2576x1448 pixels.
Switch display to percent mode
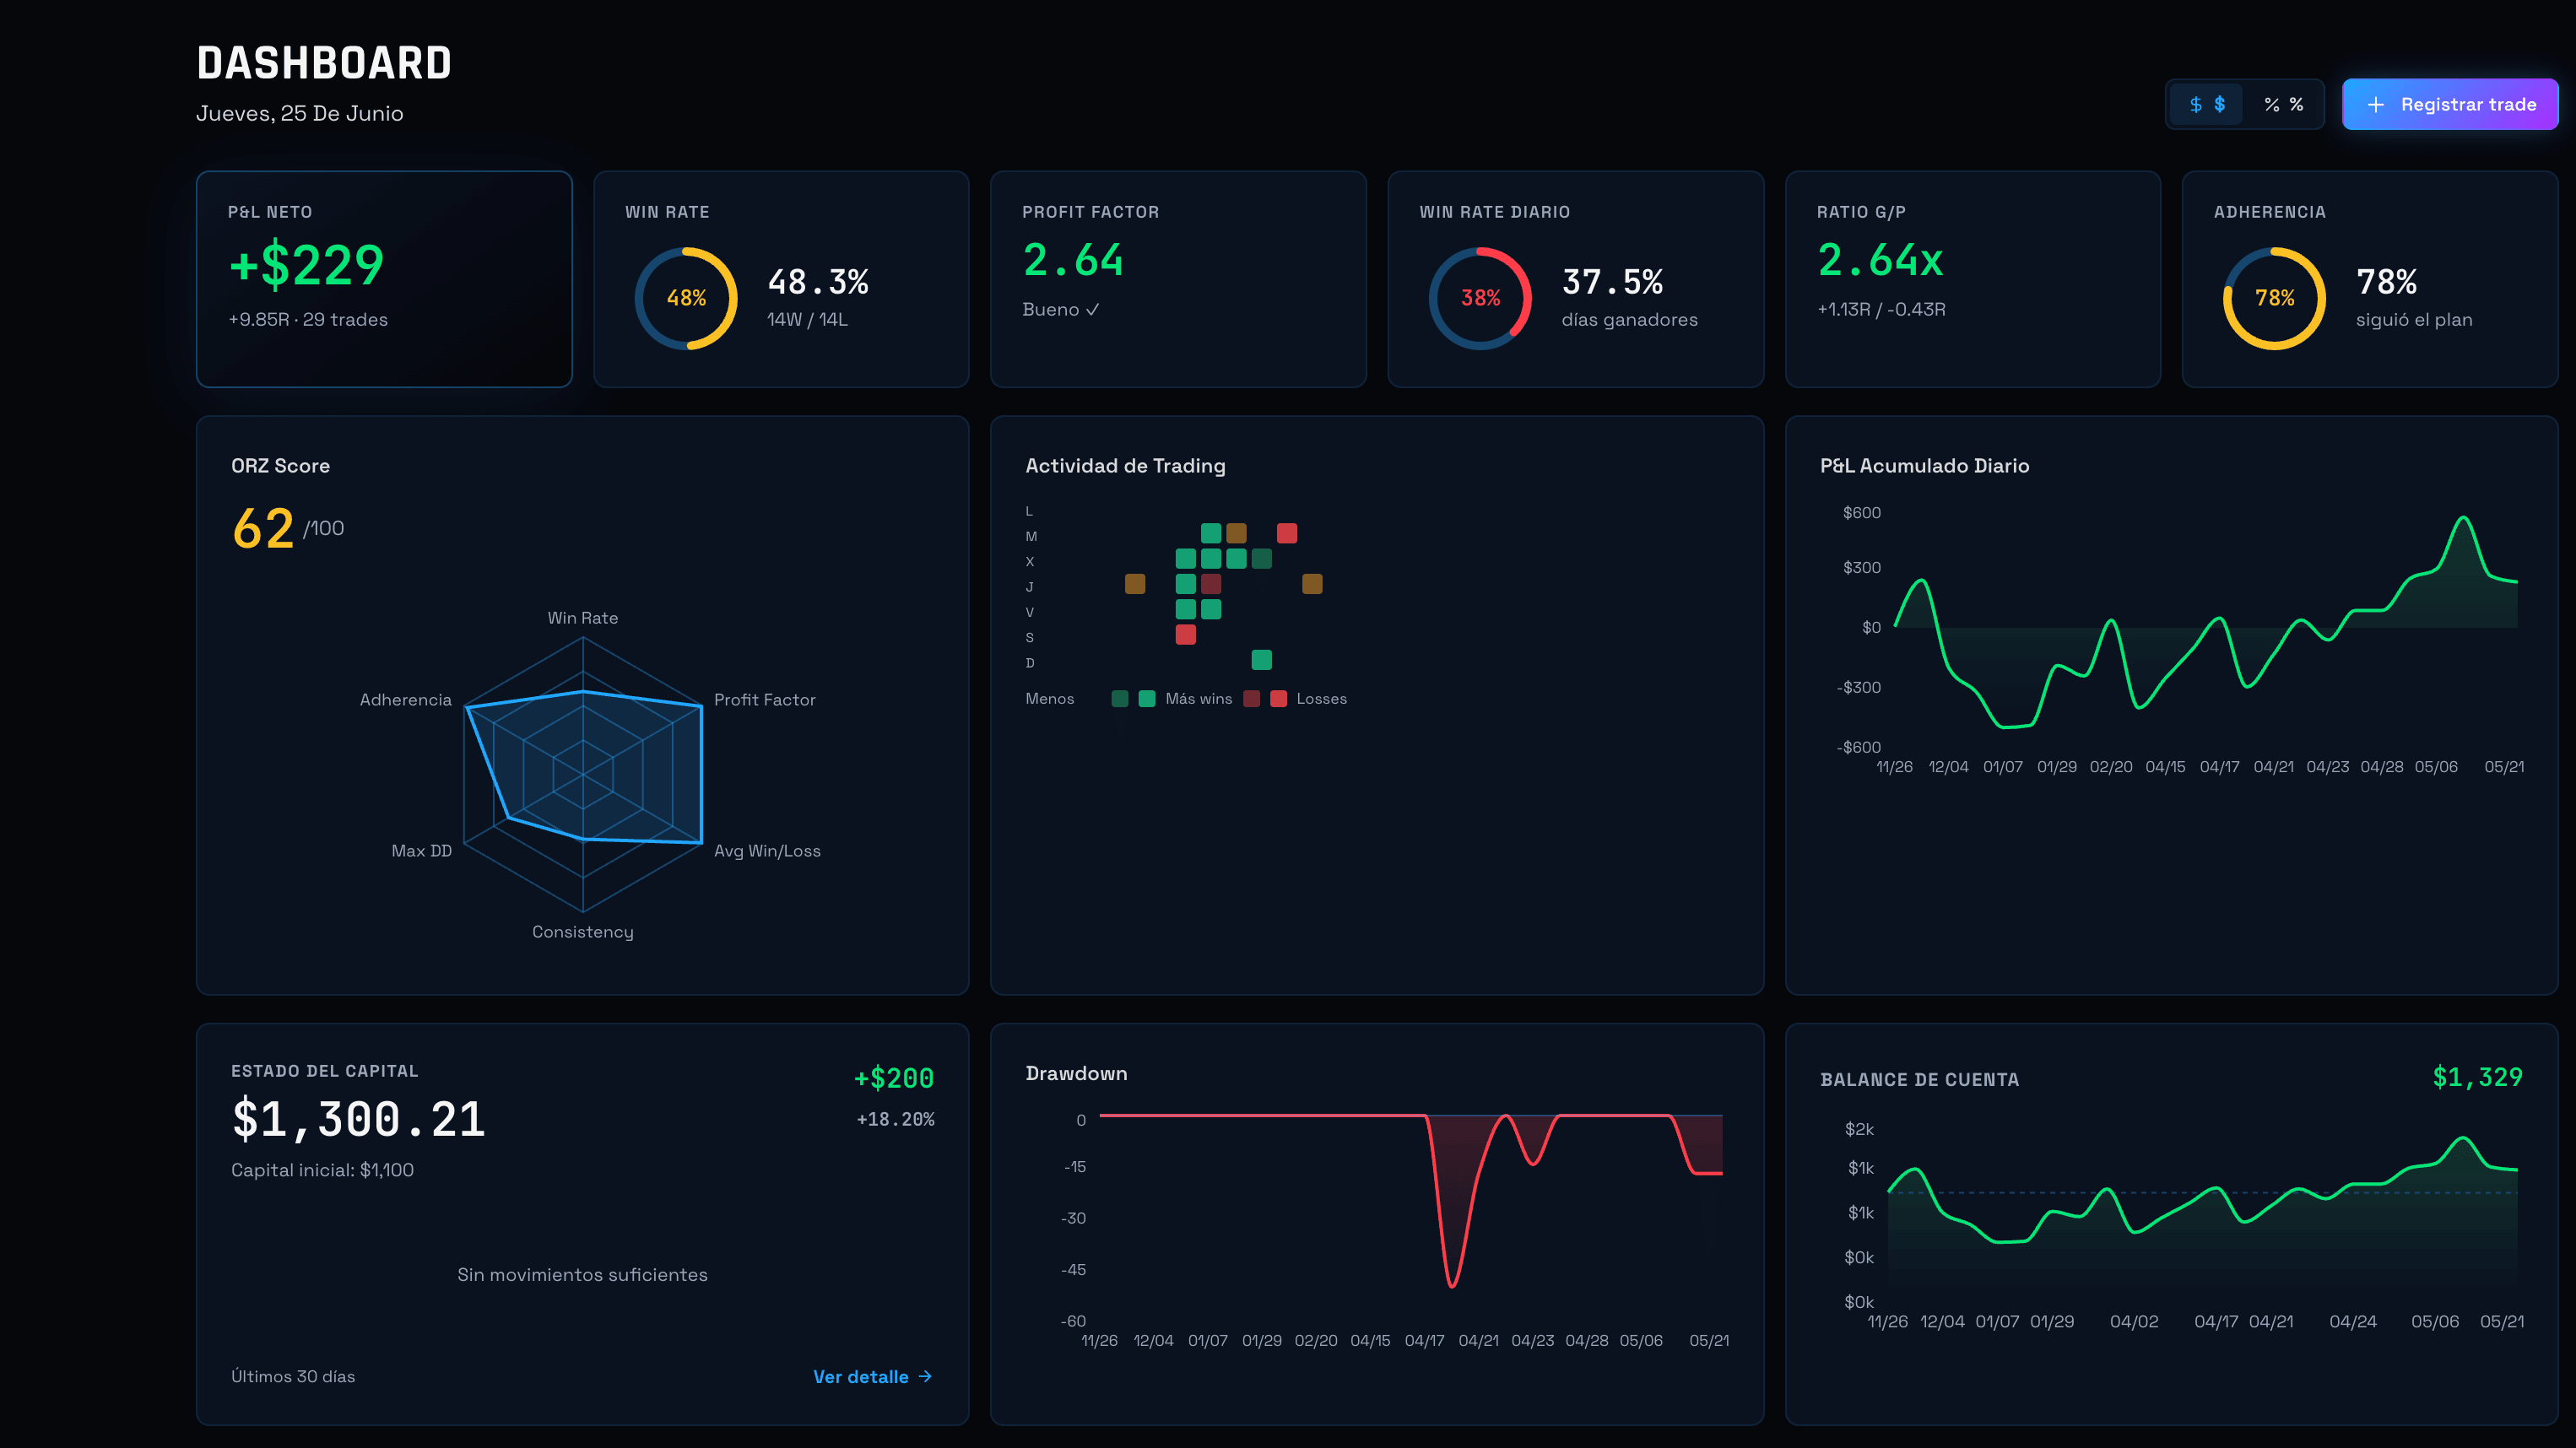pyautogui.click(x=2283, y=104)
